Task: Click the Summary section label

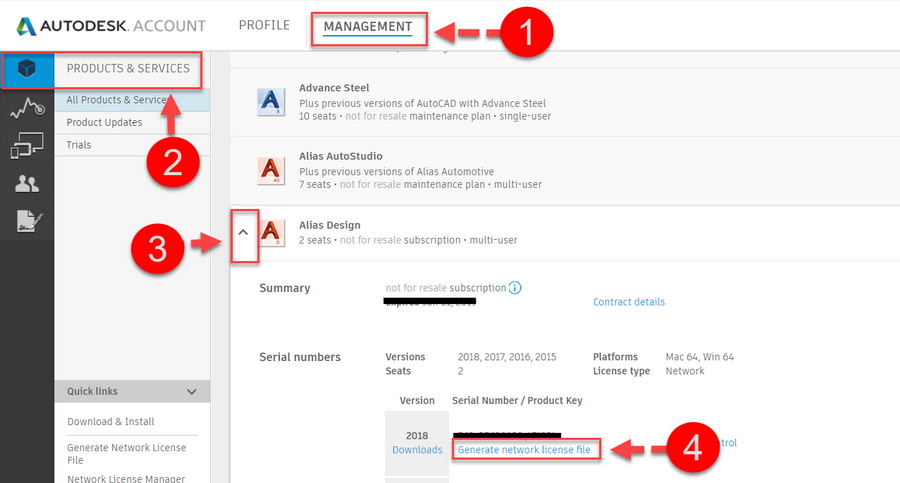Action: click(285, 288)
